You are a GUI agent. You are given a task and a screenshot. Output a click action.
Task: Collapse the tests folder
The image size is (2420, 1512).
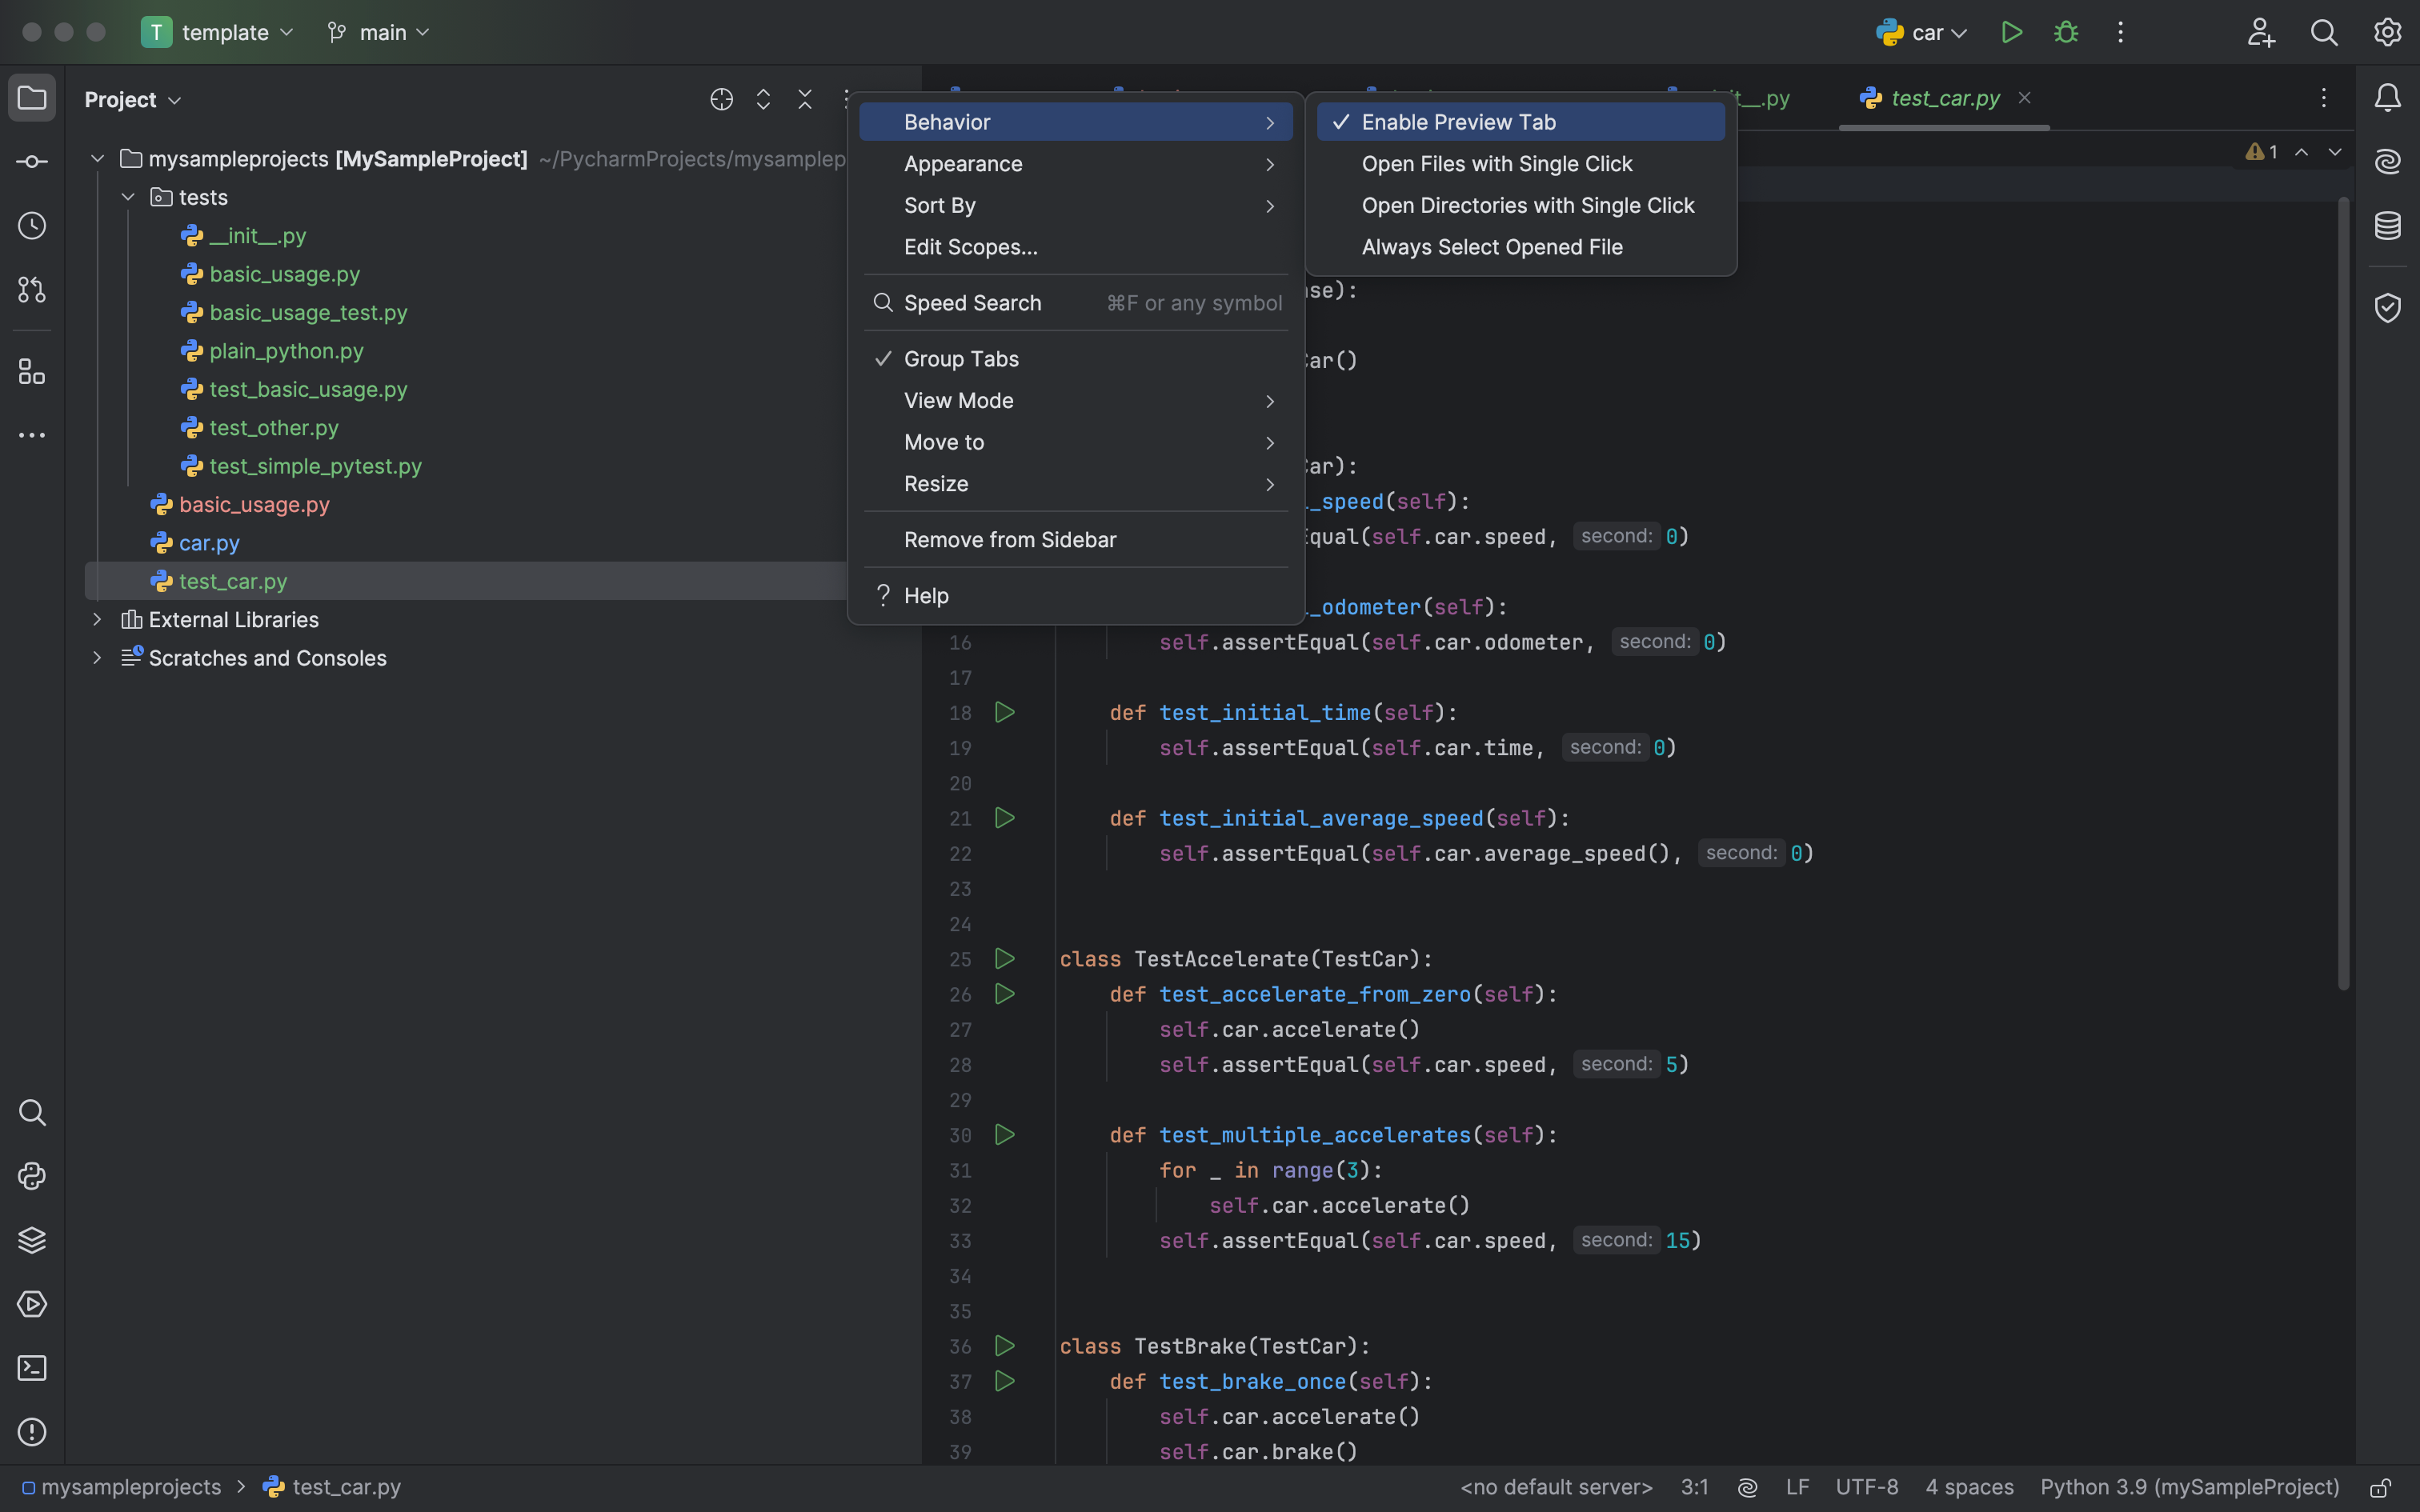coord(128,197)
